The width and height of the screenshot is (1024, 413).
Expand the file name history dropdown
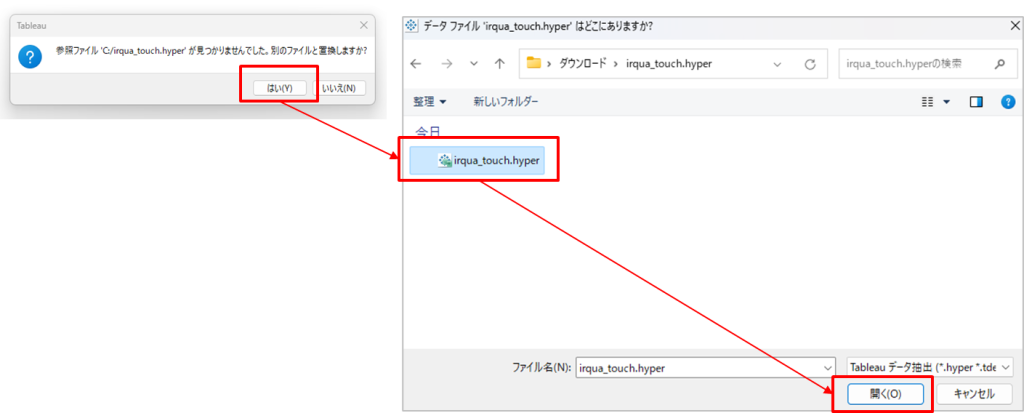[826, 367]
